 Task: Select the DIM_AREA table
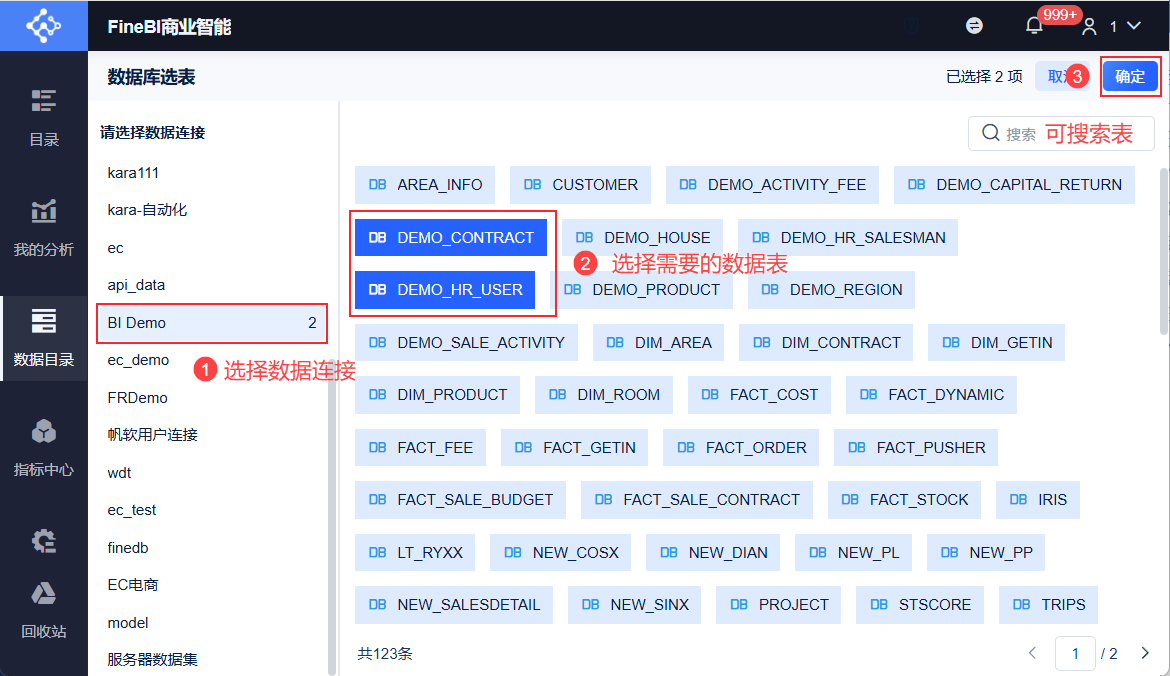coord(658,342)
